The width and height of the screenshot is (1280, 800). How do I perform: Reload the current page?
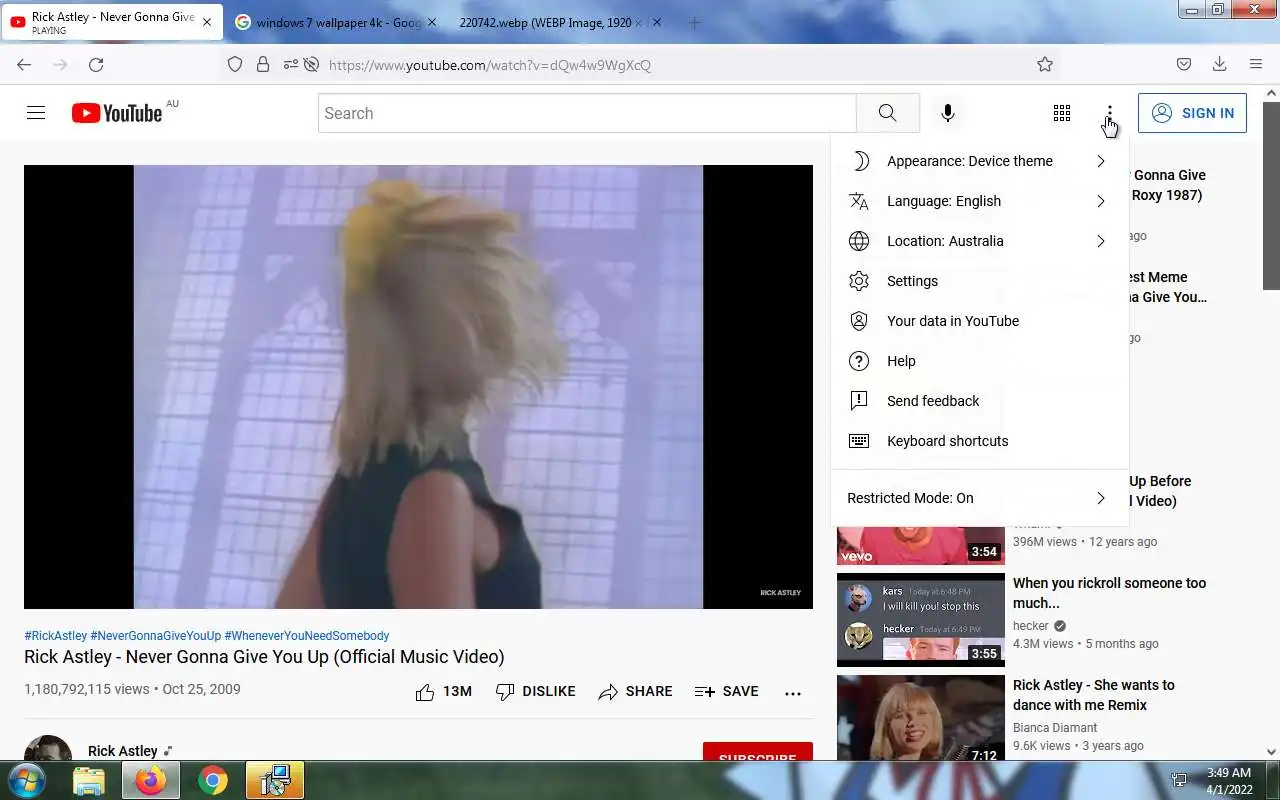pos(96,64)
